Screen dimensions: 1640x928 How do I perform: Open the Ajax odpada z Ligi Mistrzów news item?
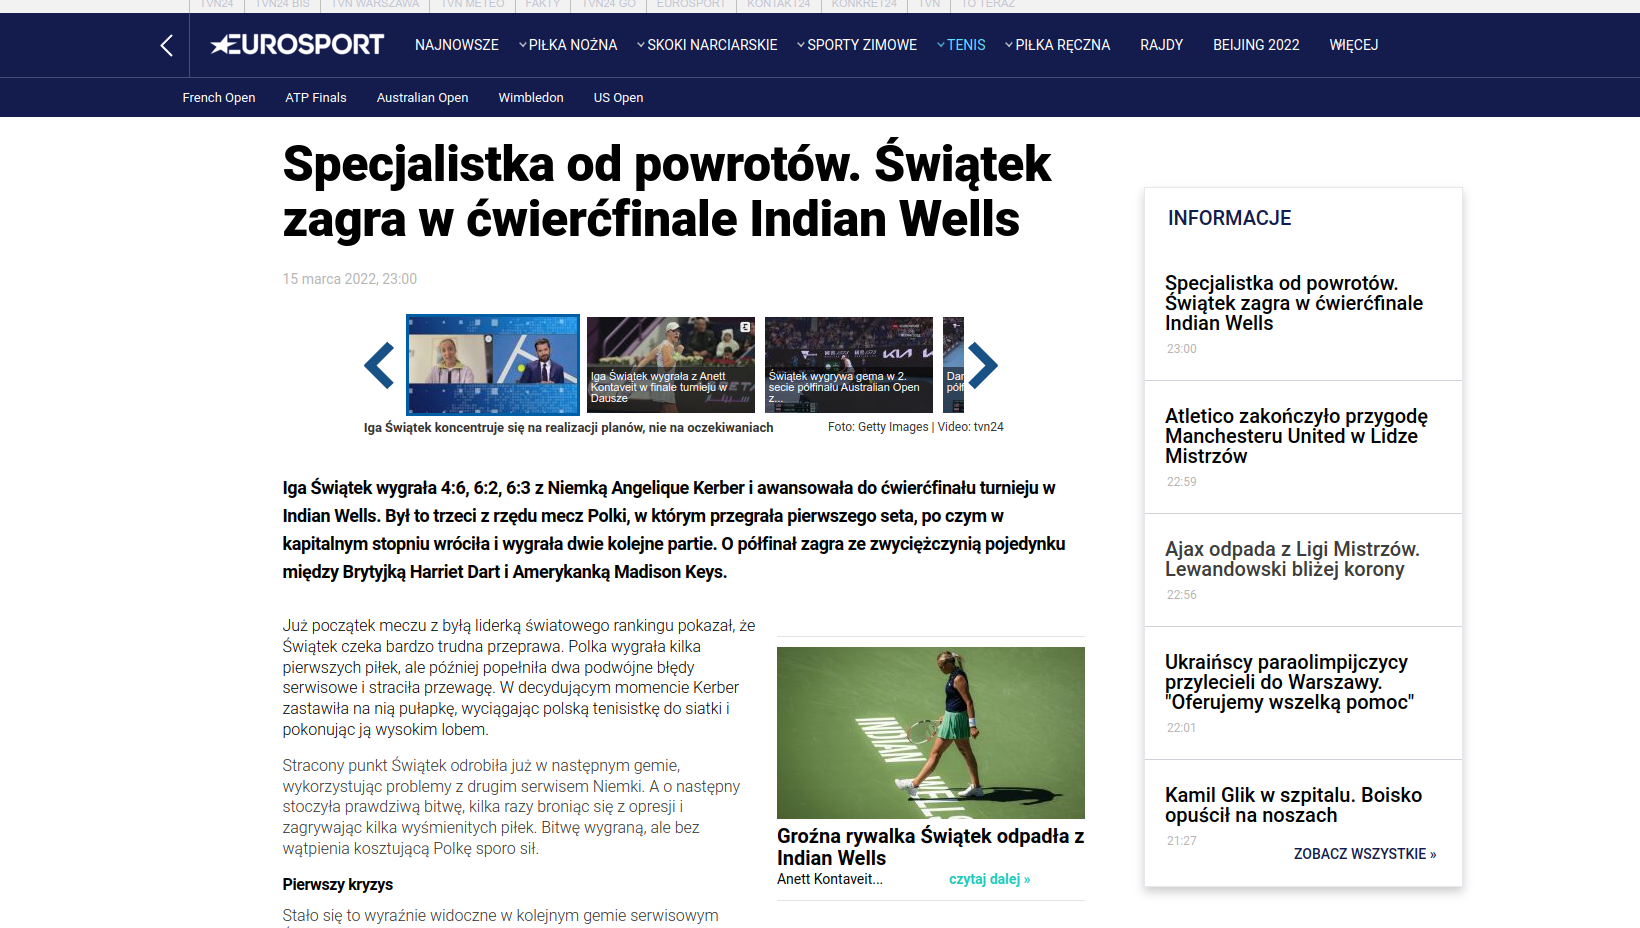tap(1292, 559)
